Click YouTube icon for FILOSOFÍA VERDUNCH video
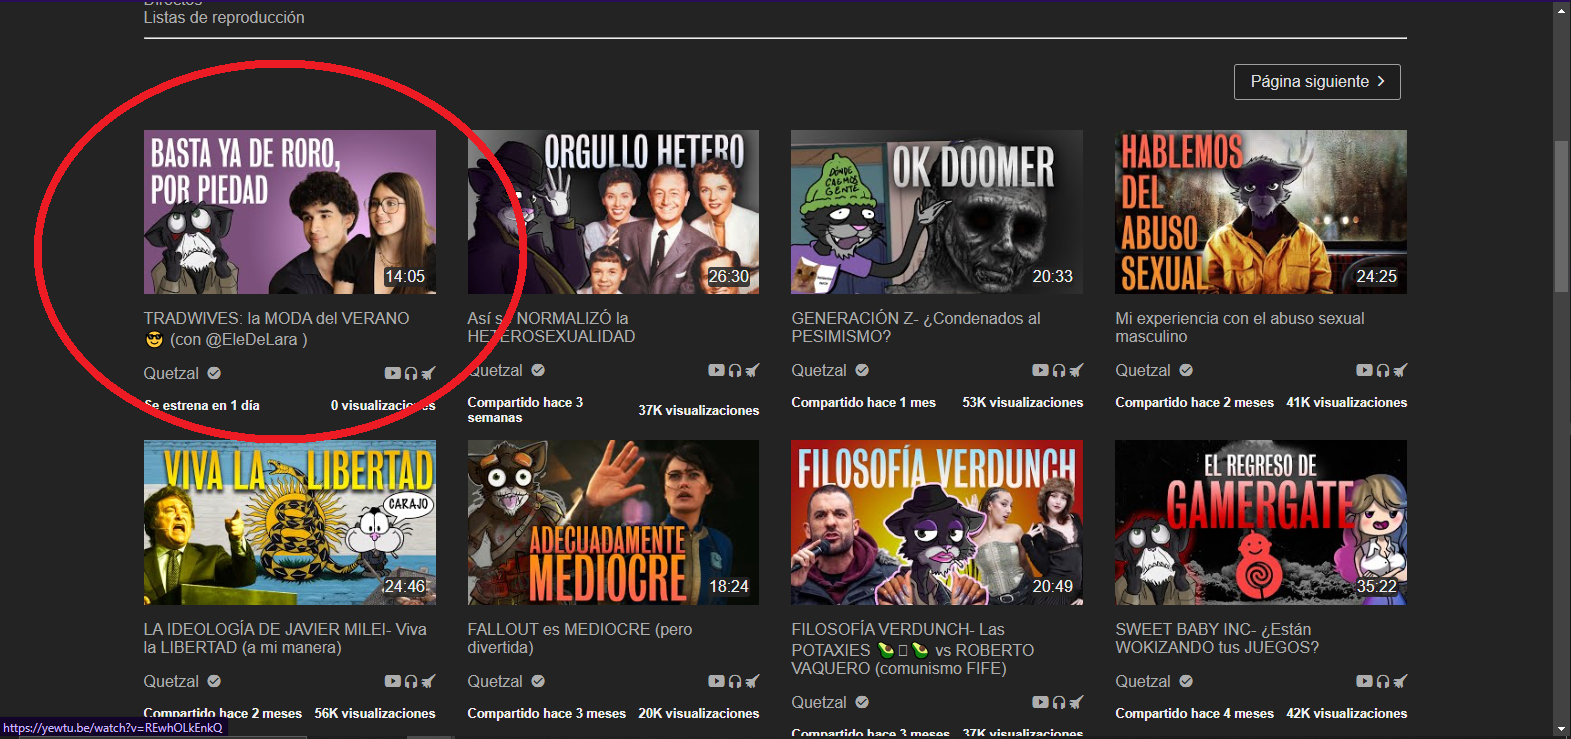 (x=1040, y=702)
